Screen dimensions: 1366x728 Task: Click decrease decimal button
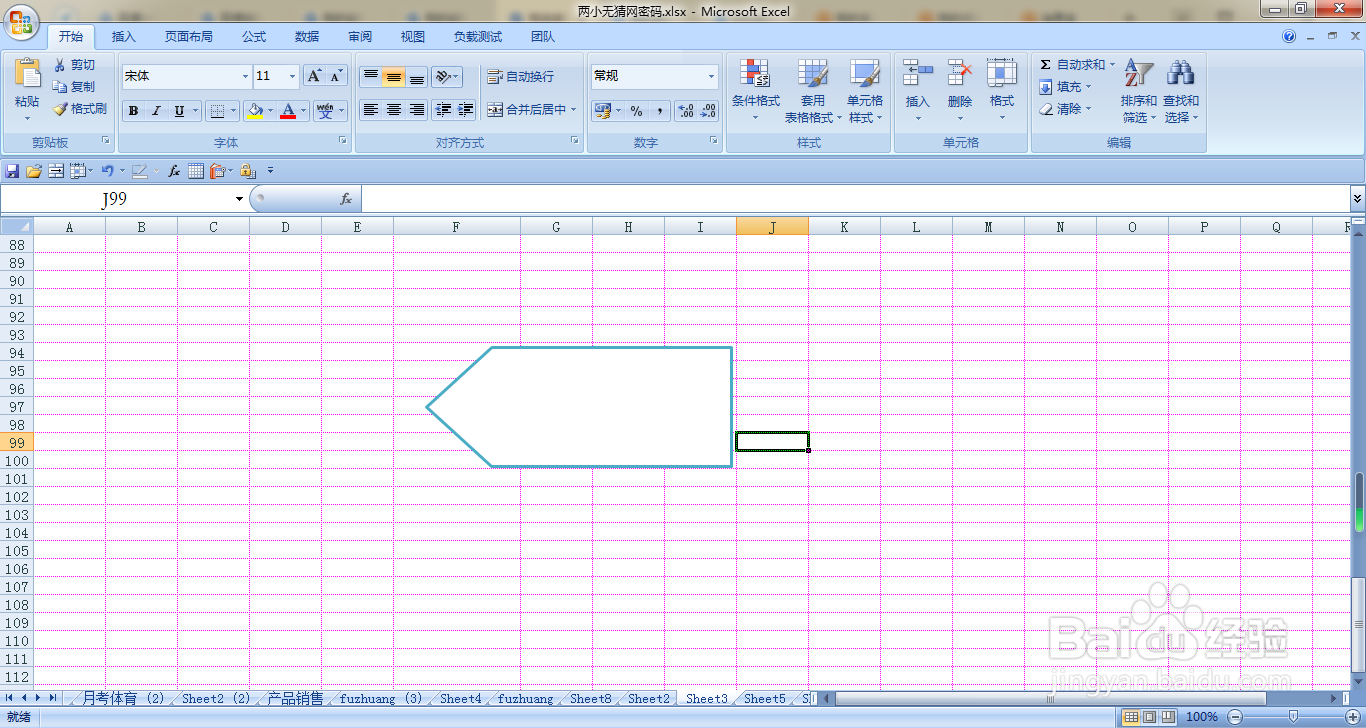(708, 111)
